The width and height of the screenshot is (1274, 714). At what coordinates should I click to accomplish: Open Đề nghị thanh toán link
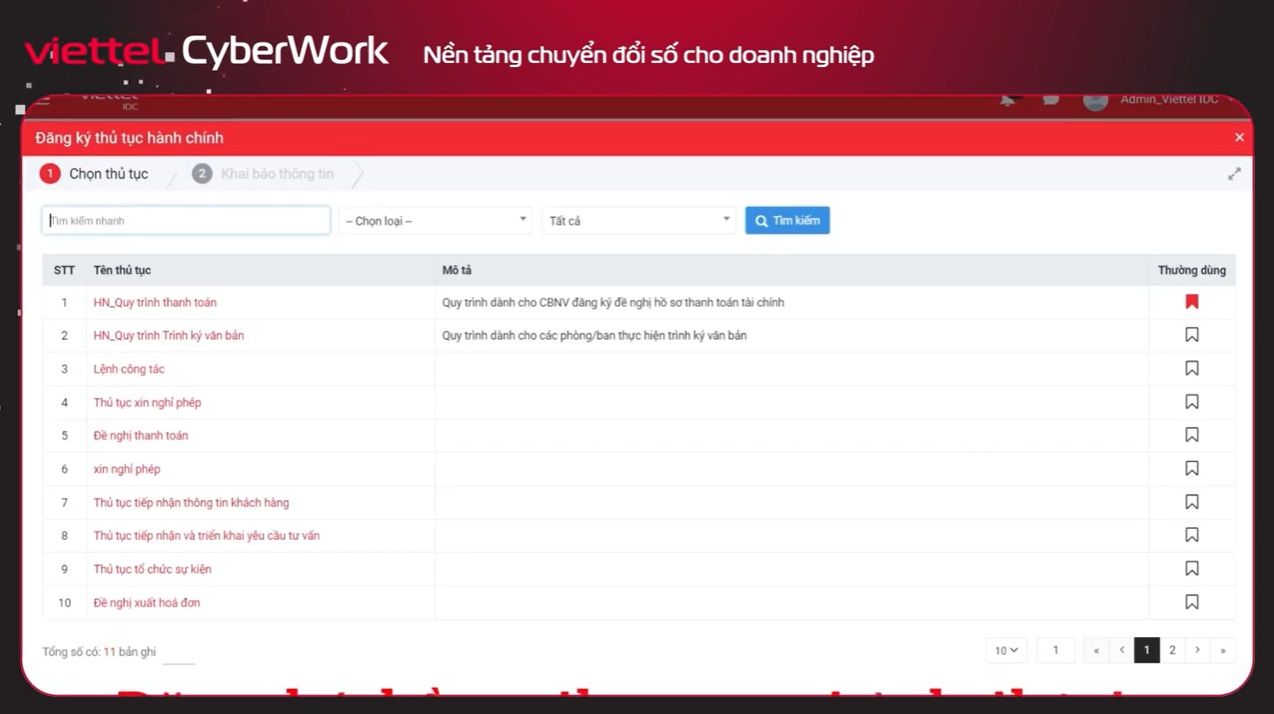click(x=141, y=435)
